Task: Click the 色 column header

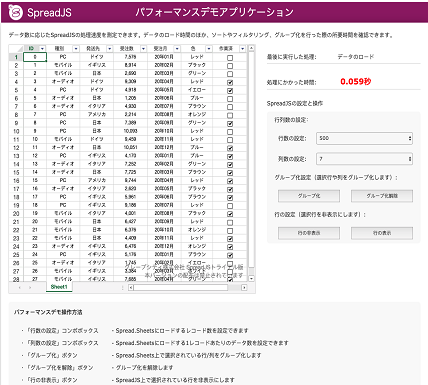Action: tap(193, 49)
